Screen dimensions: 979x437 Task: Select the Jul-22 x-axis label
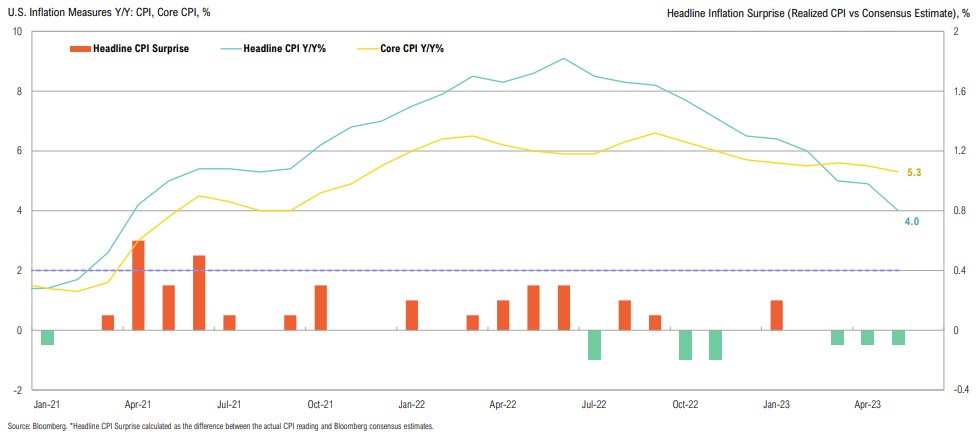pos(594,405)
